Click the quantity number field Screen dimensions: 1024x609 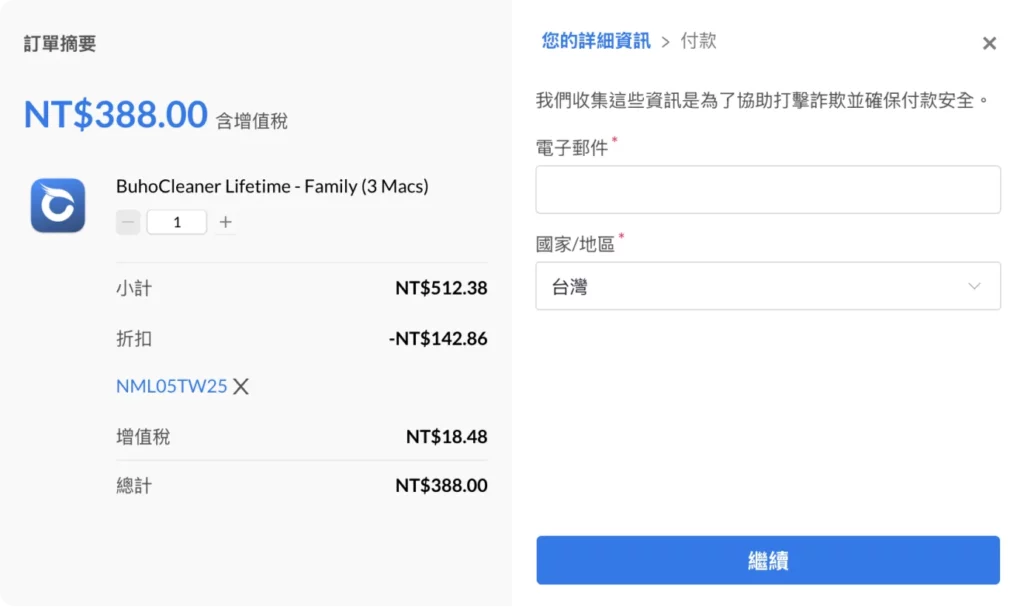pos(177,222)
